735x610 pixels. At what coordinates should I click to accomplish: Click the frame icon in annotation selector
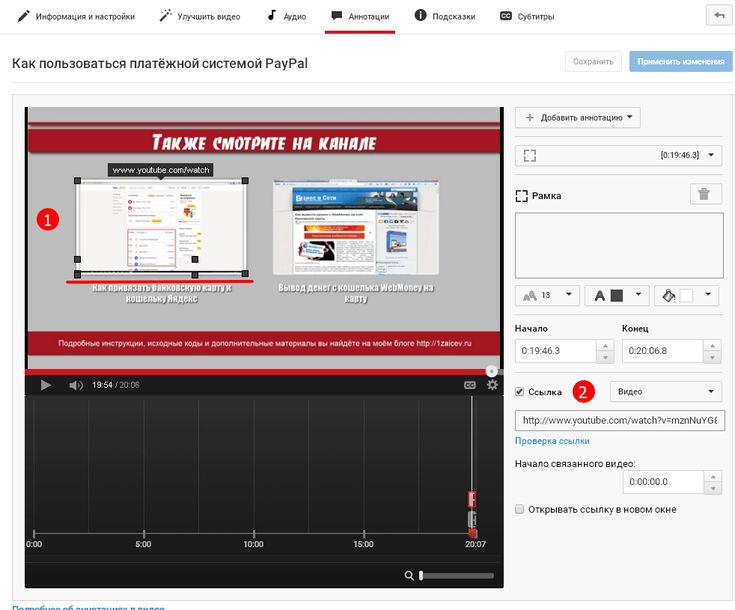[530, 156]
